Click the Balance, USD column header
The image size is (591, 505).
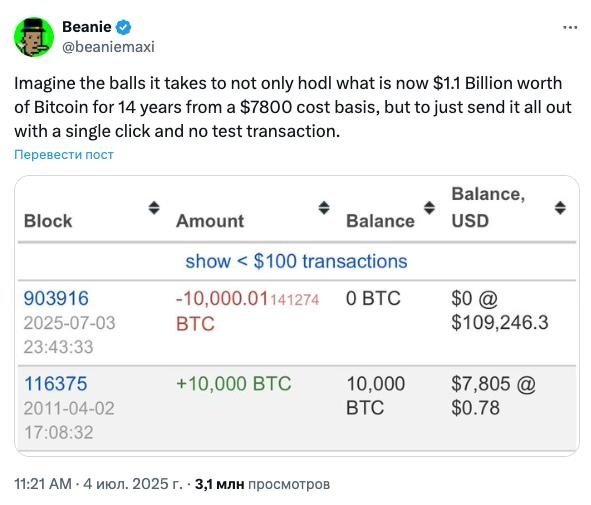[x=488, y=207]
